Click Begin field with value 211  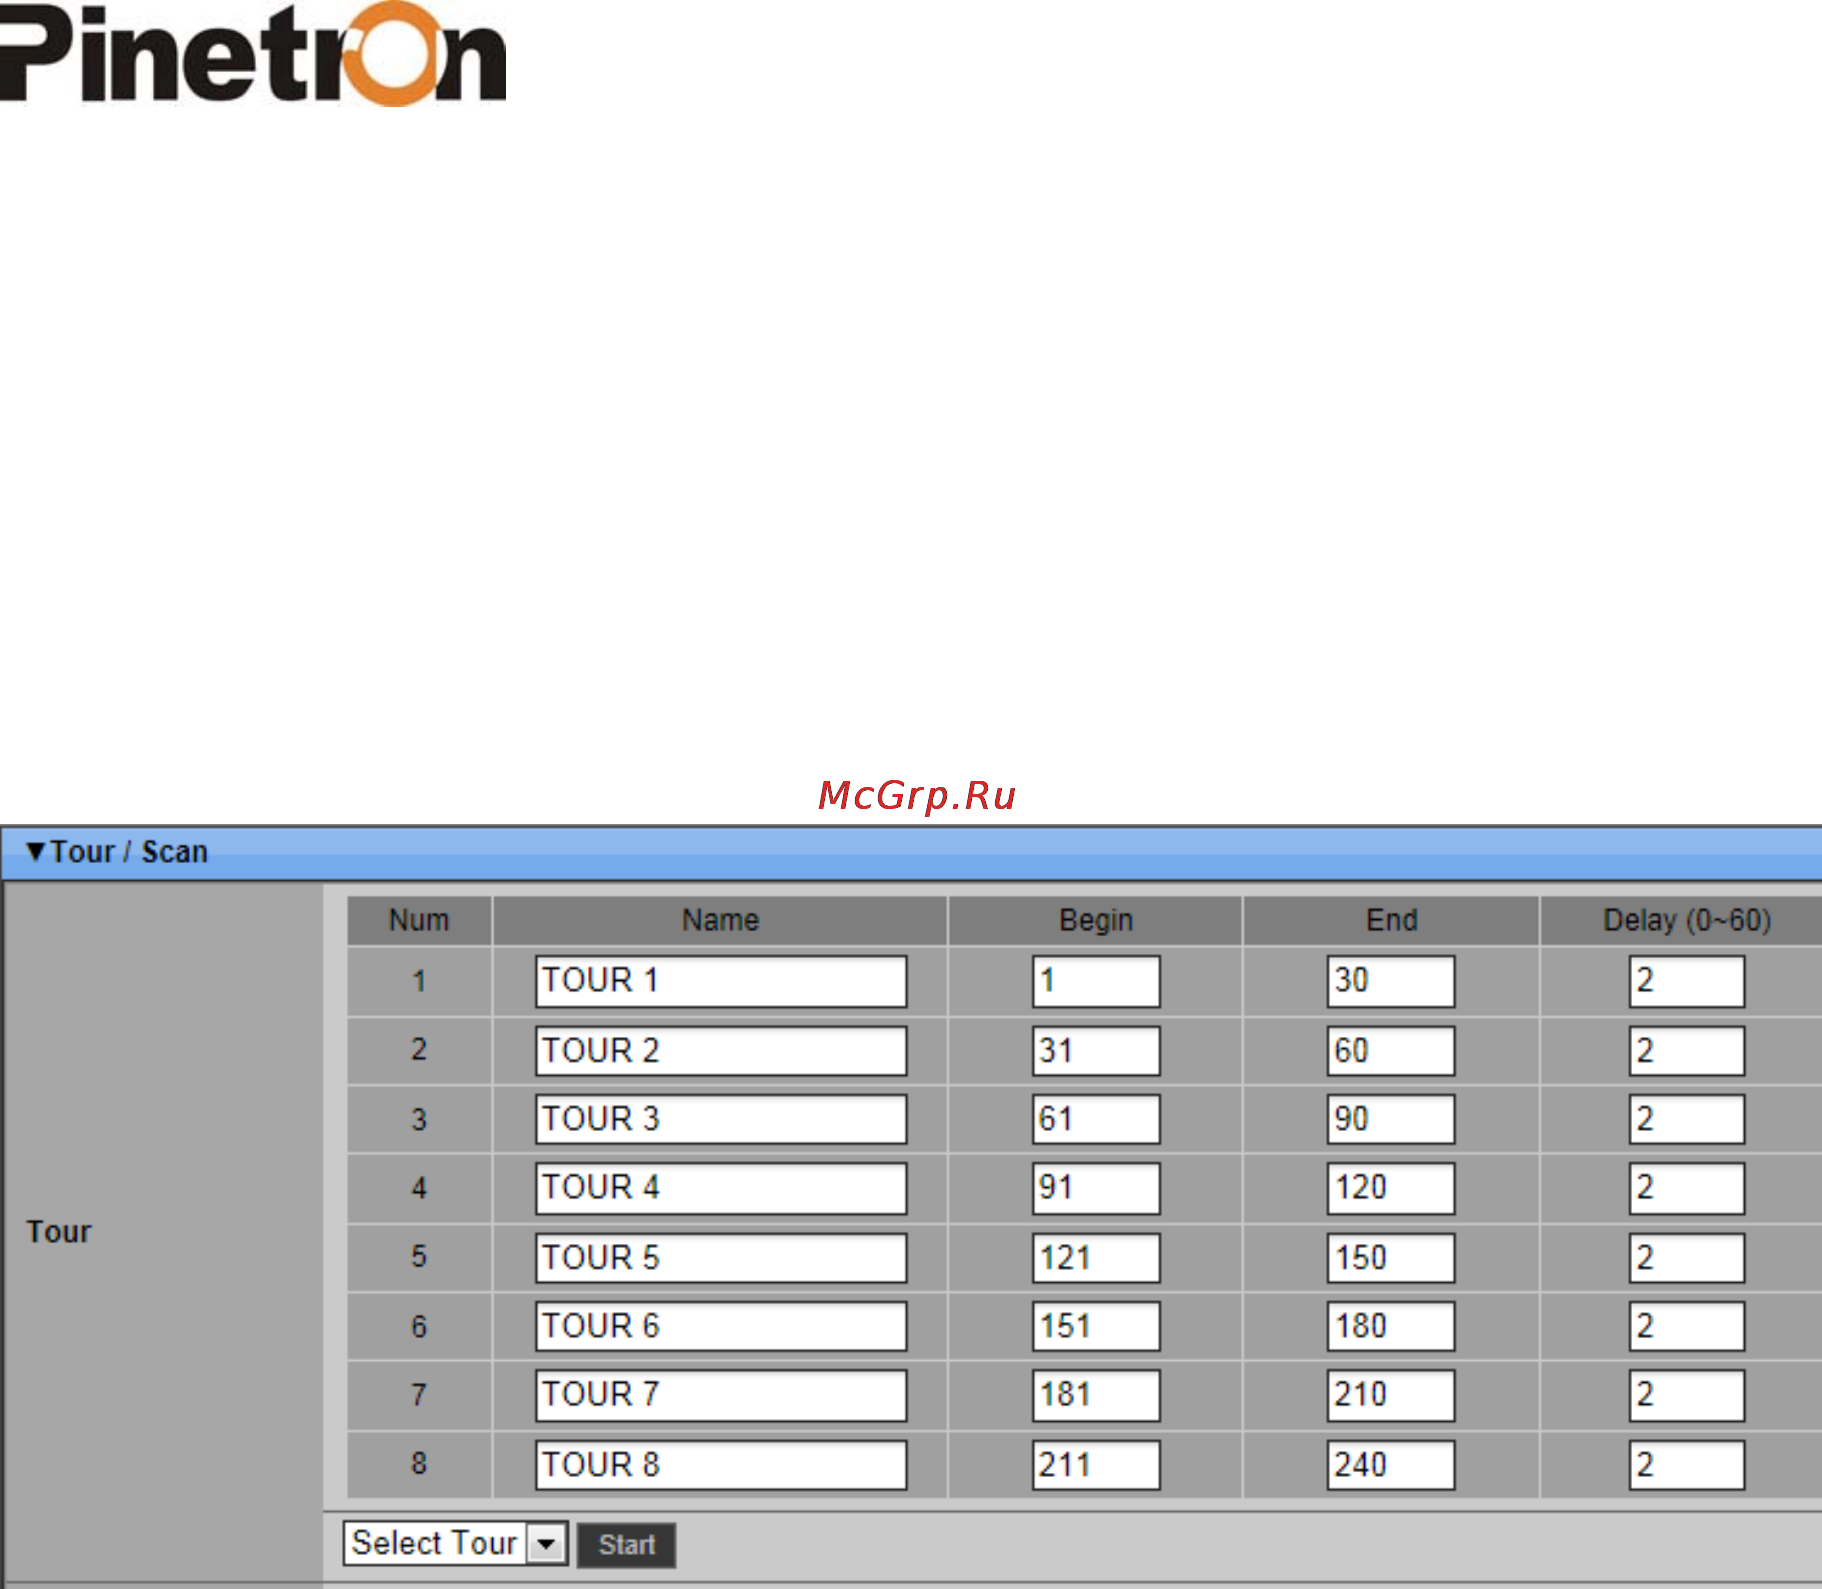[1096, 1465]
